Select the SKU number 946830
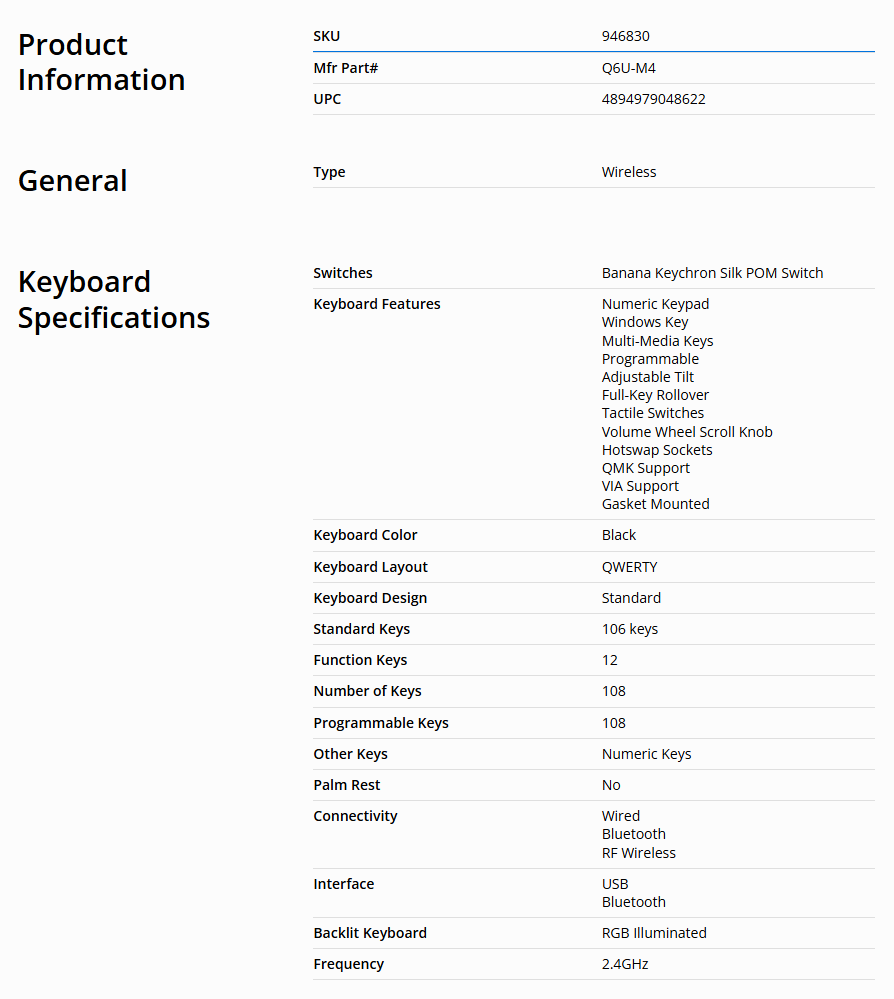 pyautogui.click(x=625, y=36)
